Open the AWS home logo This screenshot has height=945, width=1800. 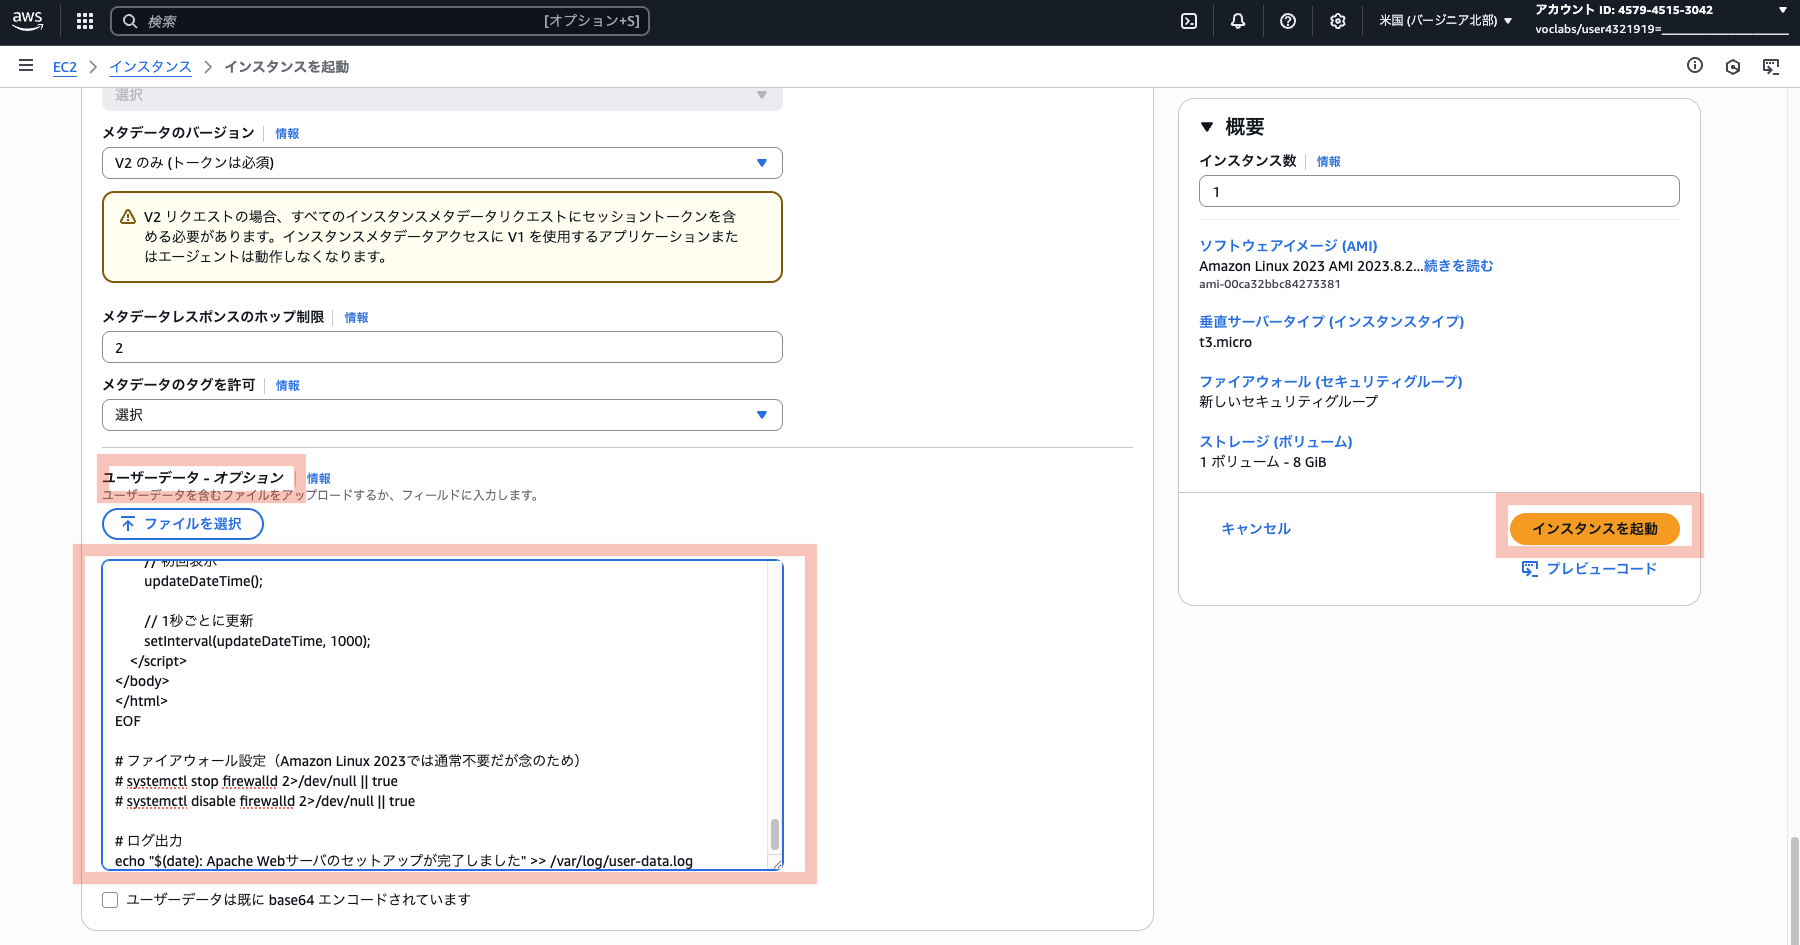coord(27,20)
